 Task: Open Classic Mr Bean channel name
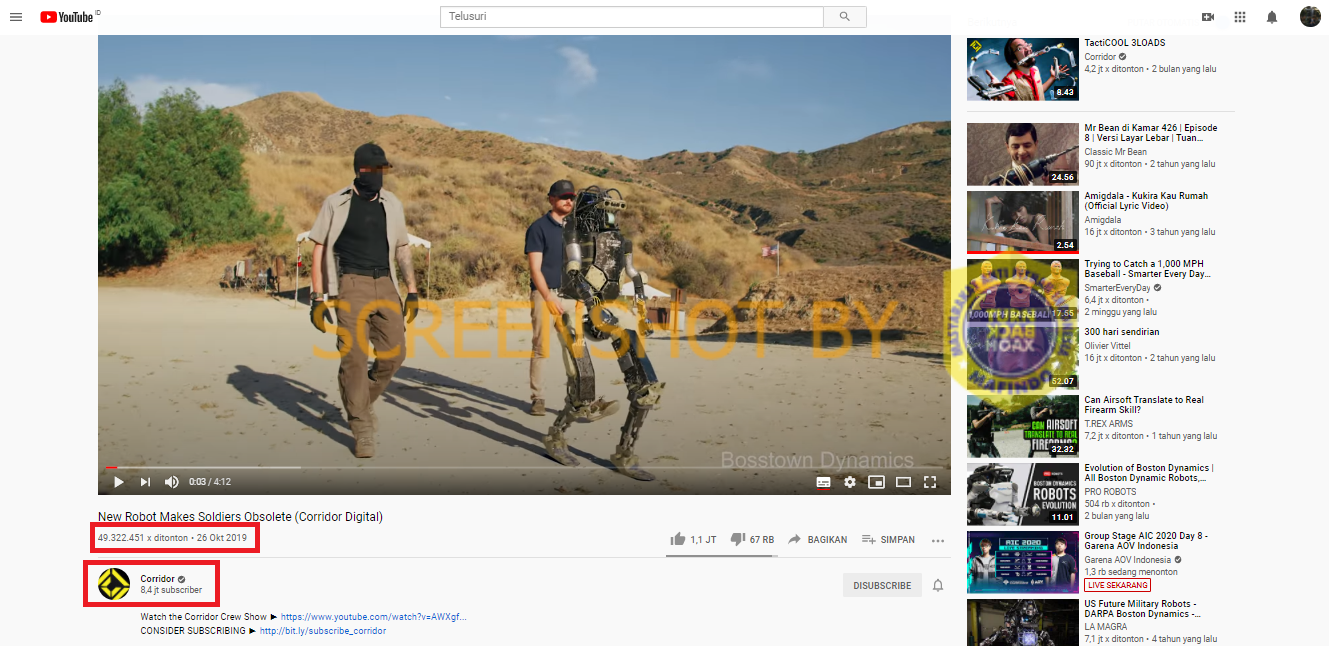click(1115, 152)
